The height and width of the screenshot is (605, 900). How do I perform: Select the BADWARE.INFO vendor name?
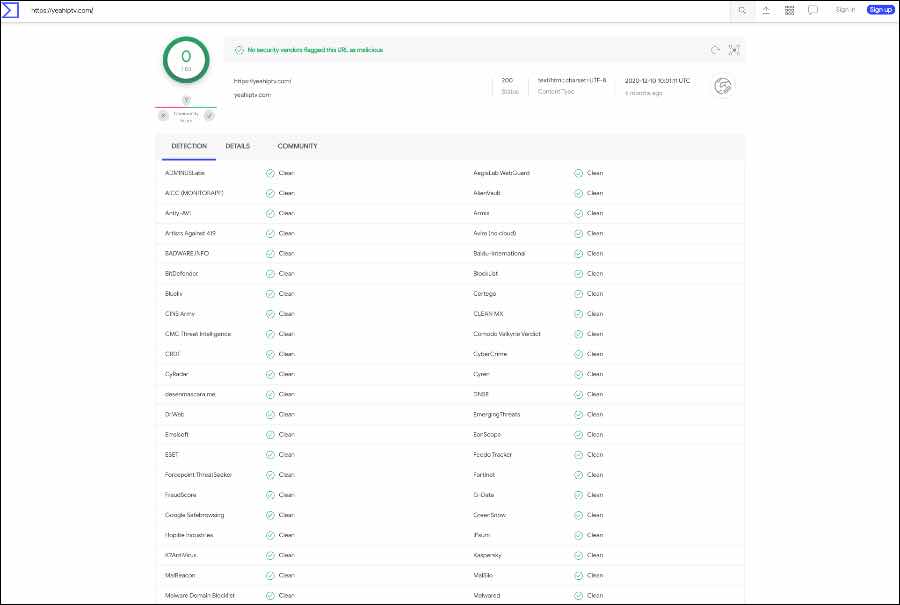point(187,253)
